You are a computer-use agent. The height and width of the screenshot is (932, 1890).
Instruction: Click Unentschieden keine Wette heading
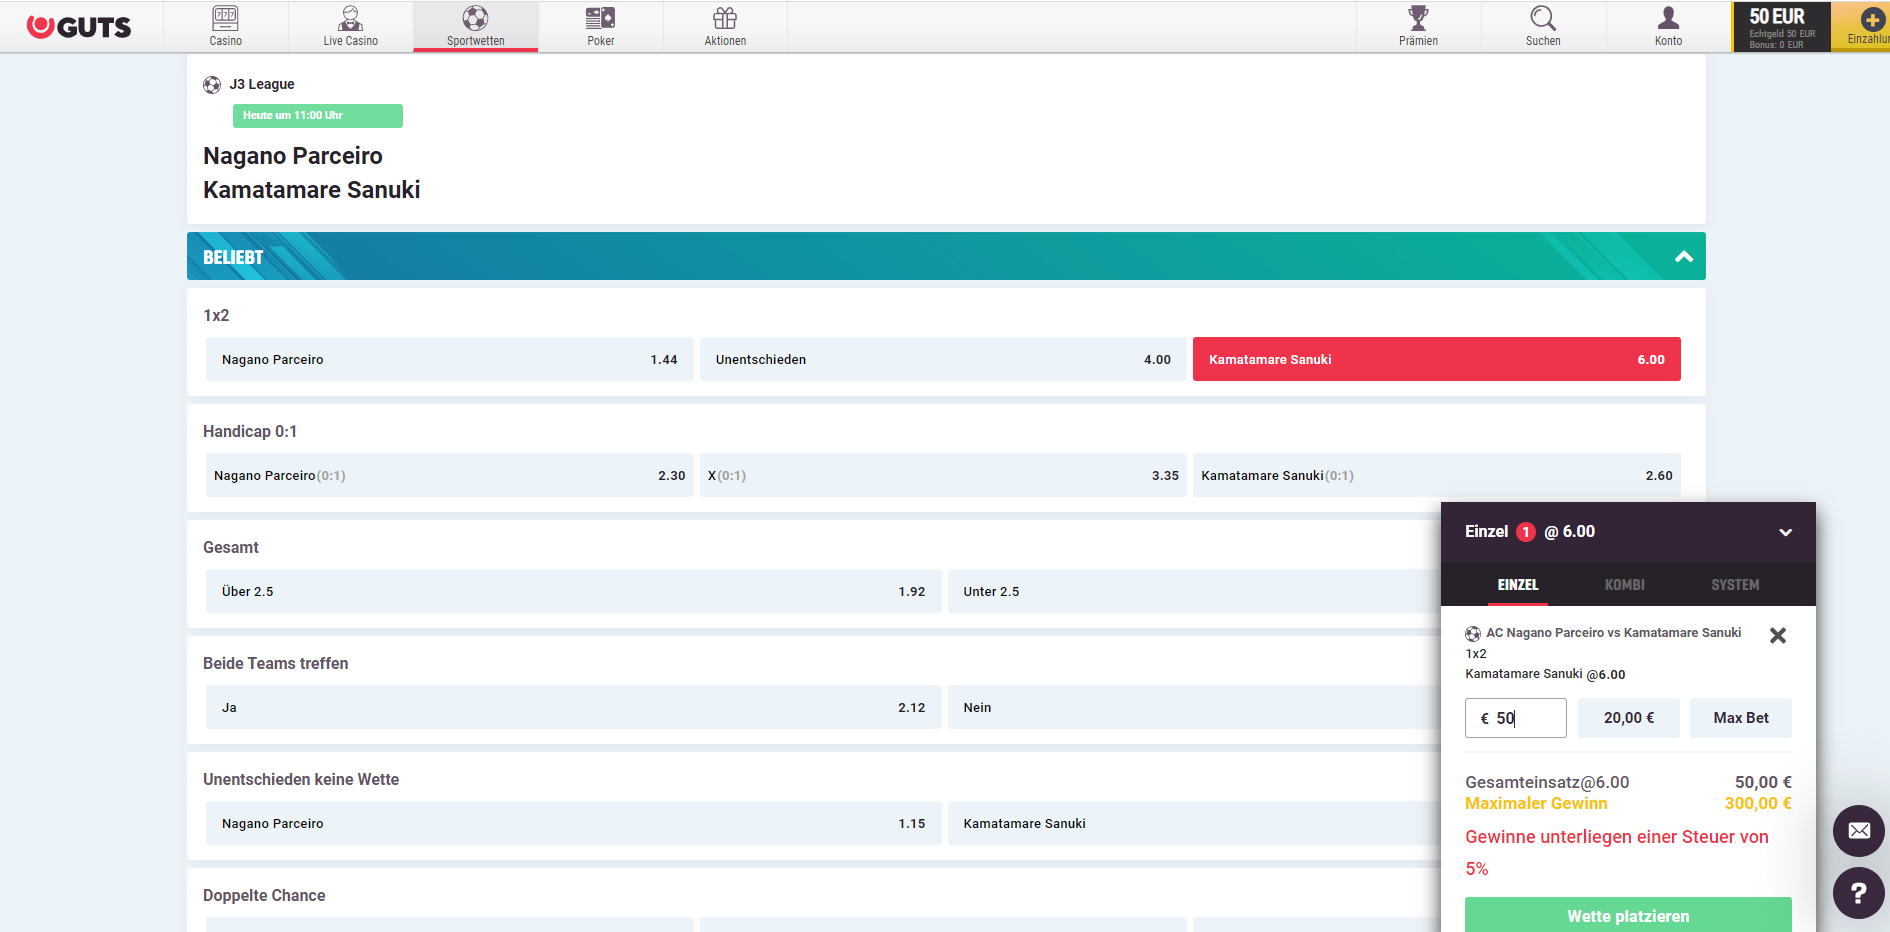[x=301, y=779]
